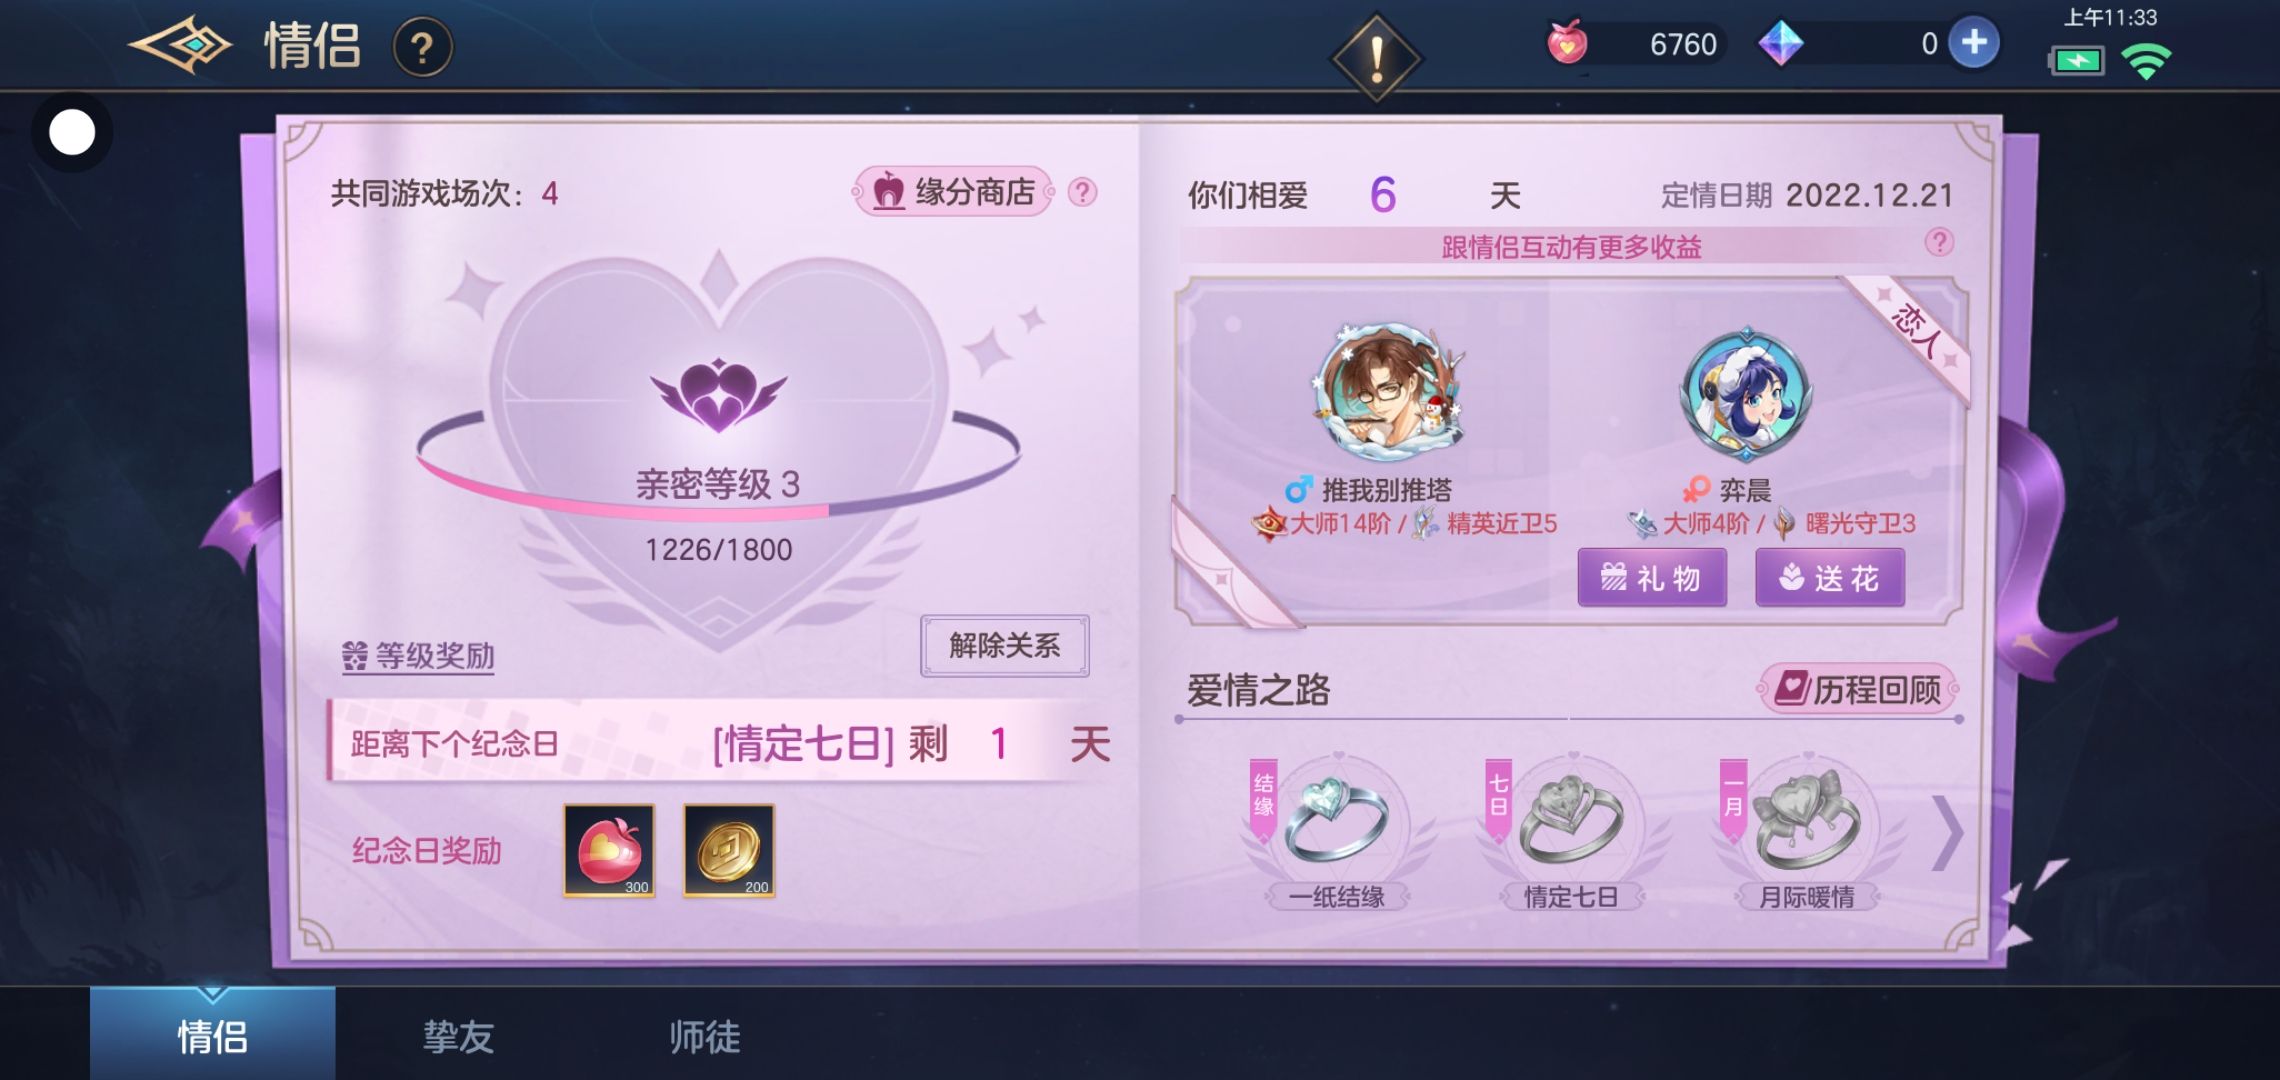Click the 送花 send flowers button
Screen dimensions: 2280x1080
[x=1830, y=577]
